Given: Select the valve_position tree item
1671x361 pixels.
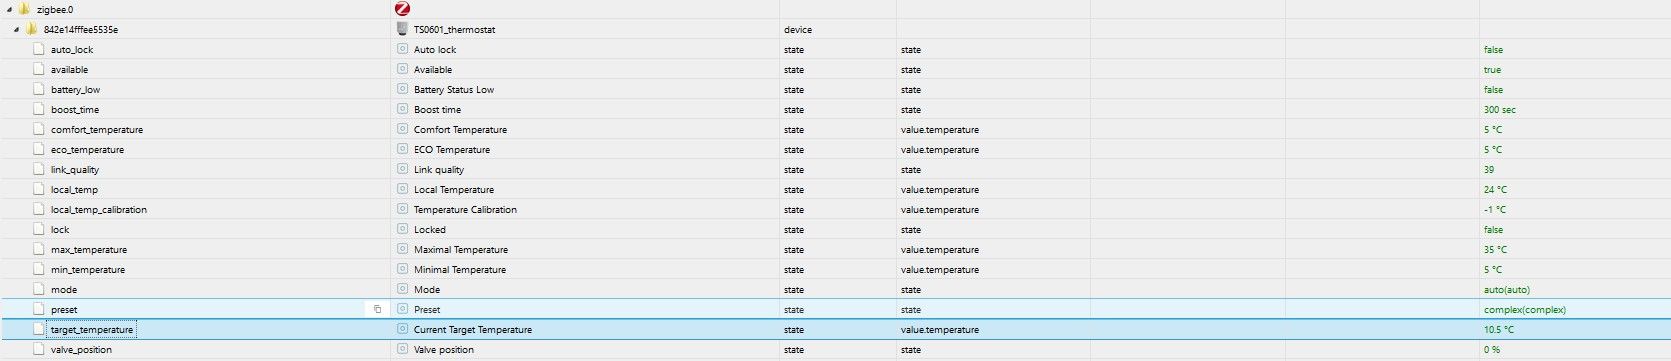Looking at the screenshot, I should [81, 350].
